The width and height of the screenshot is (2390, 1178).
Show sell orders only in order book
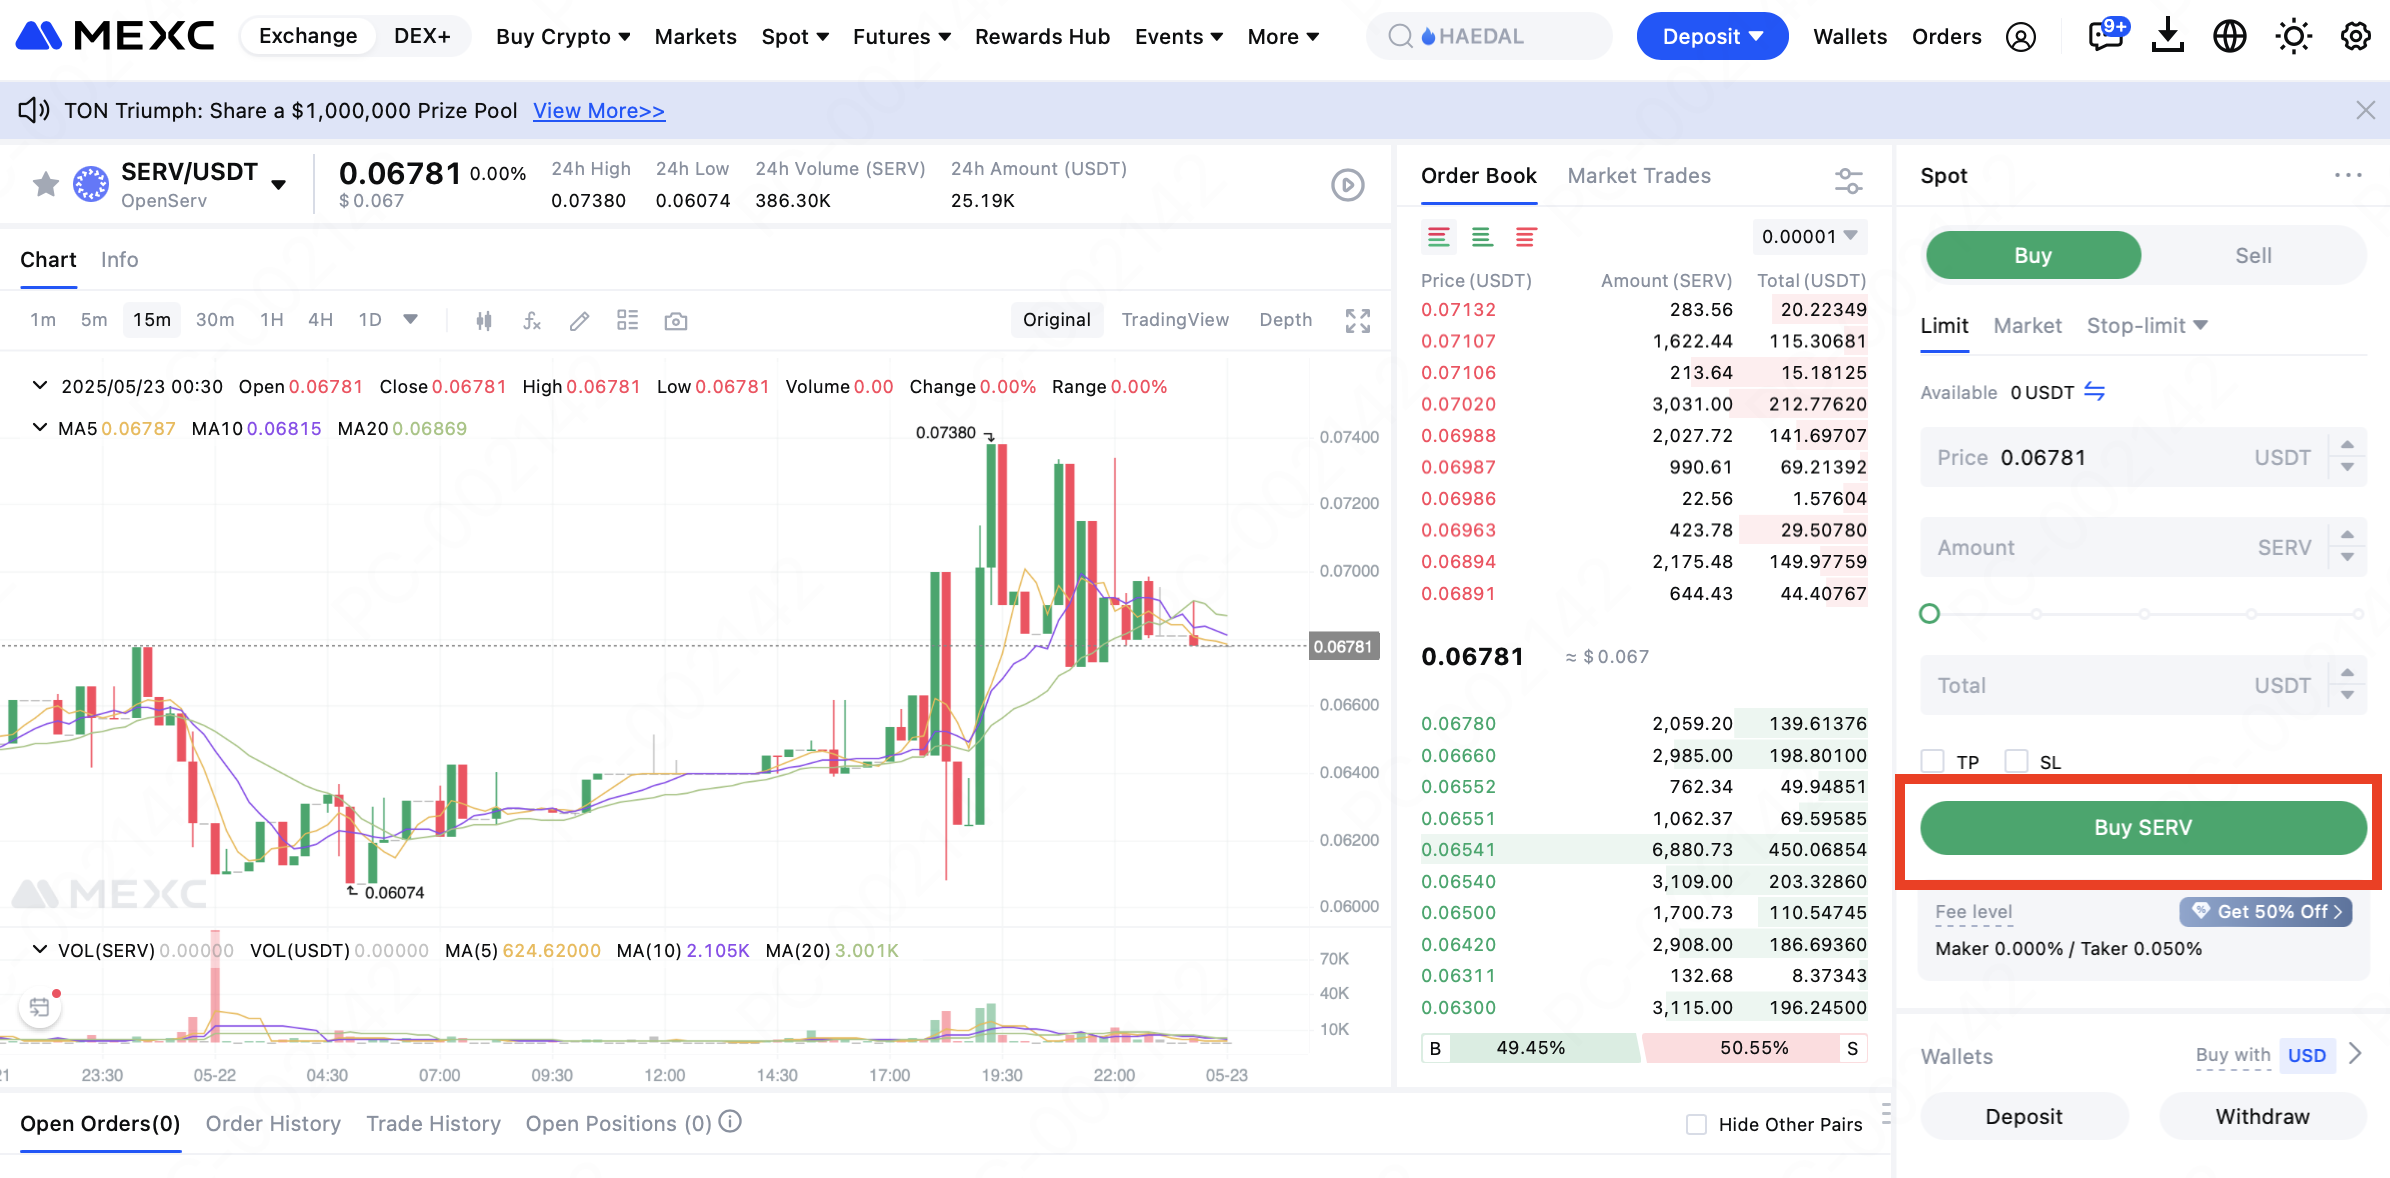coord(1525,237)
